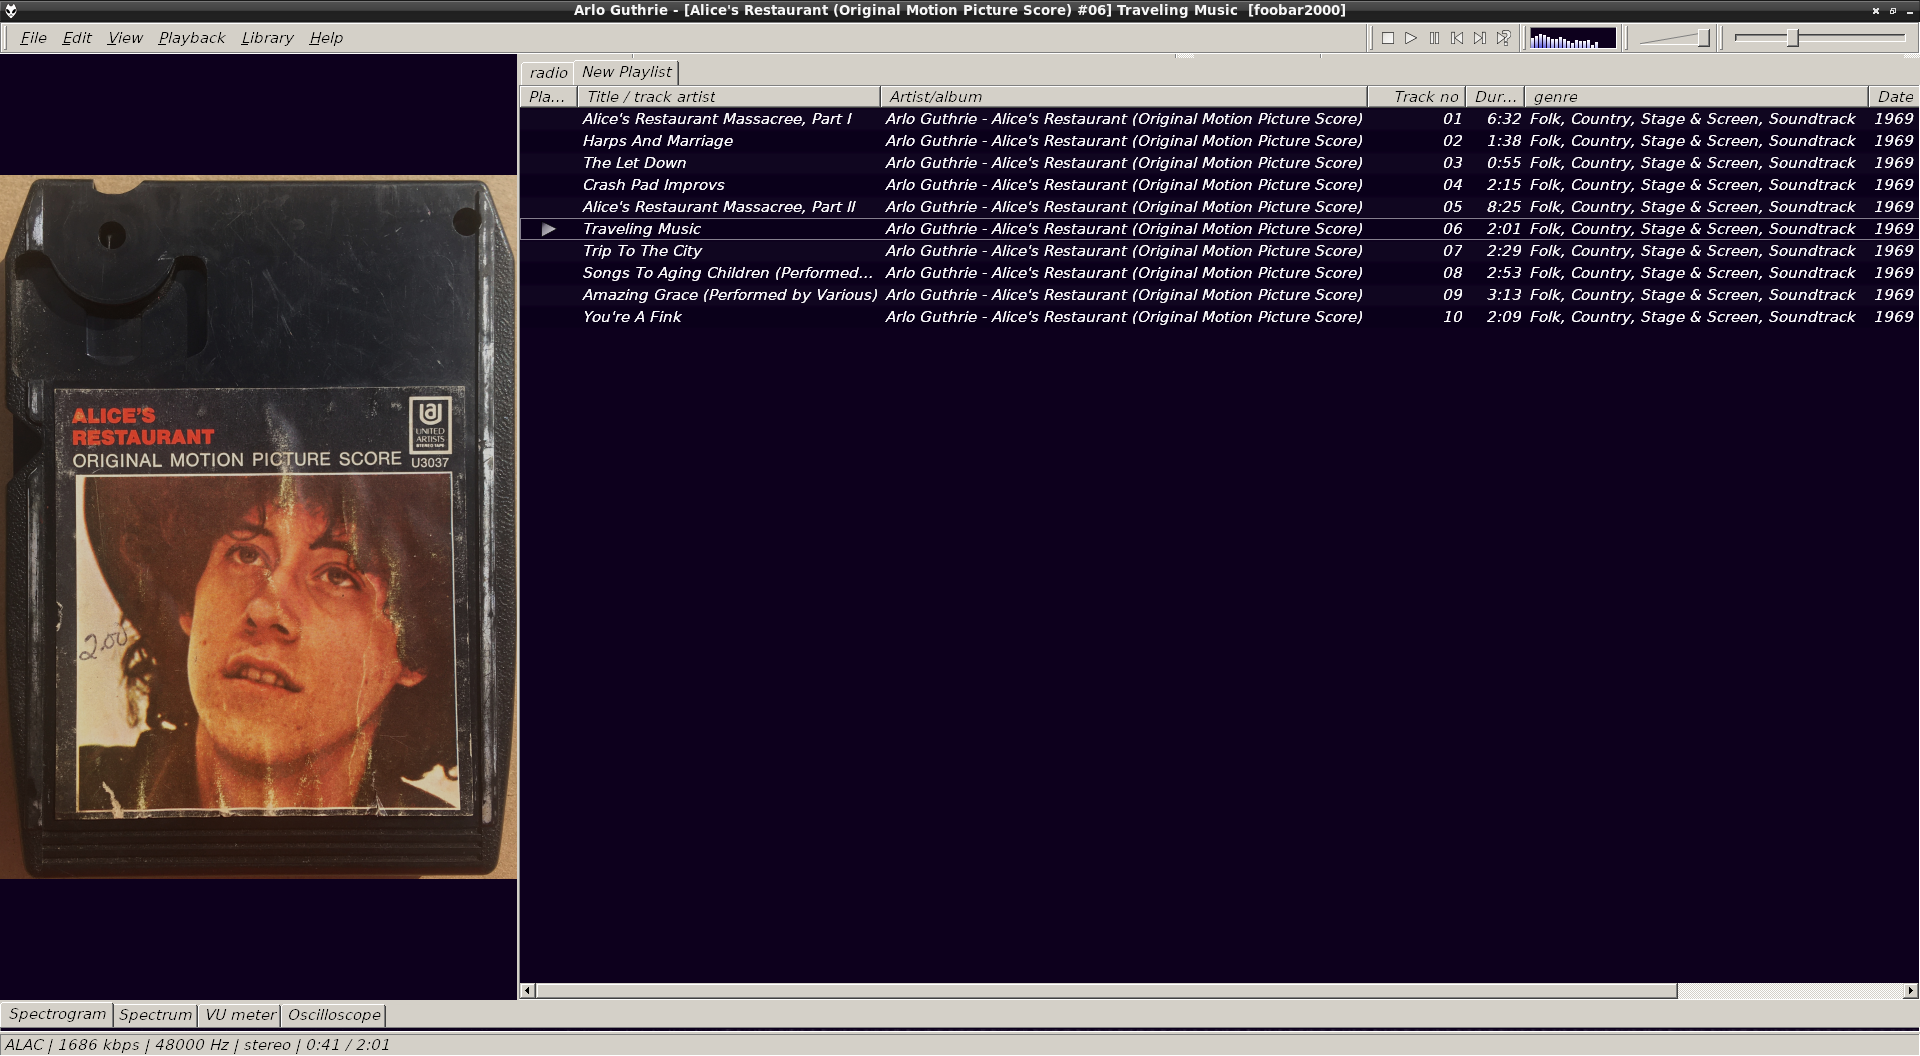This screenshot has height=1056, width=1920.
Task: Open the Help menu
Action: click(x=326, y=38)
